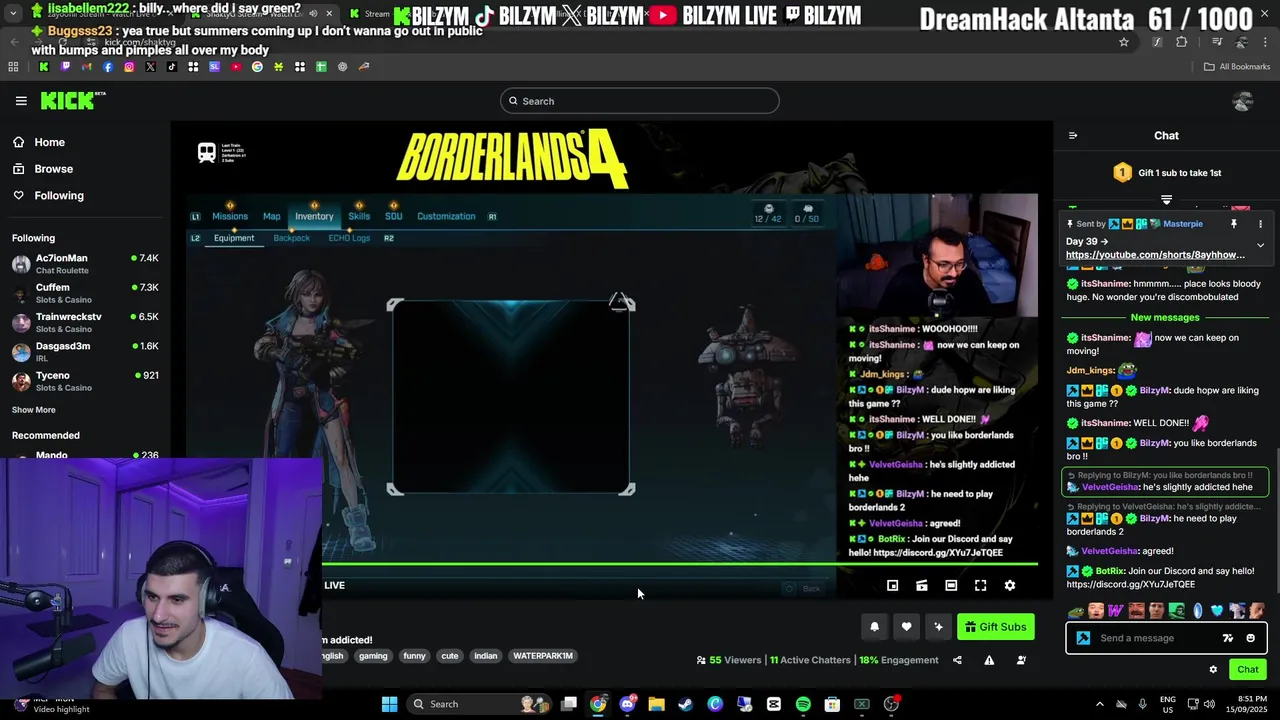
Task: Open All Bookmarks folder
Action: pos(1237,67)
